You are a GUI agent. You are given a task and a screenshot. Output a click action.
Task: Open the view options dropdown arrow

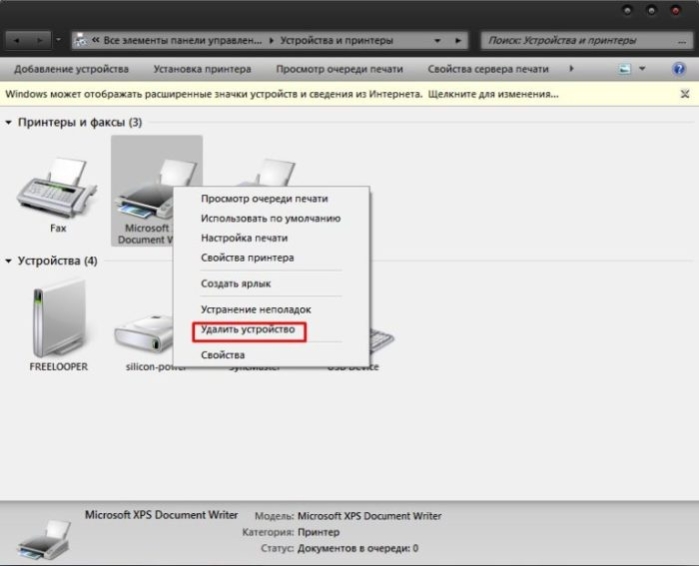tap(642, 69)
